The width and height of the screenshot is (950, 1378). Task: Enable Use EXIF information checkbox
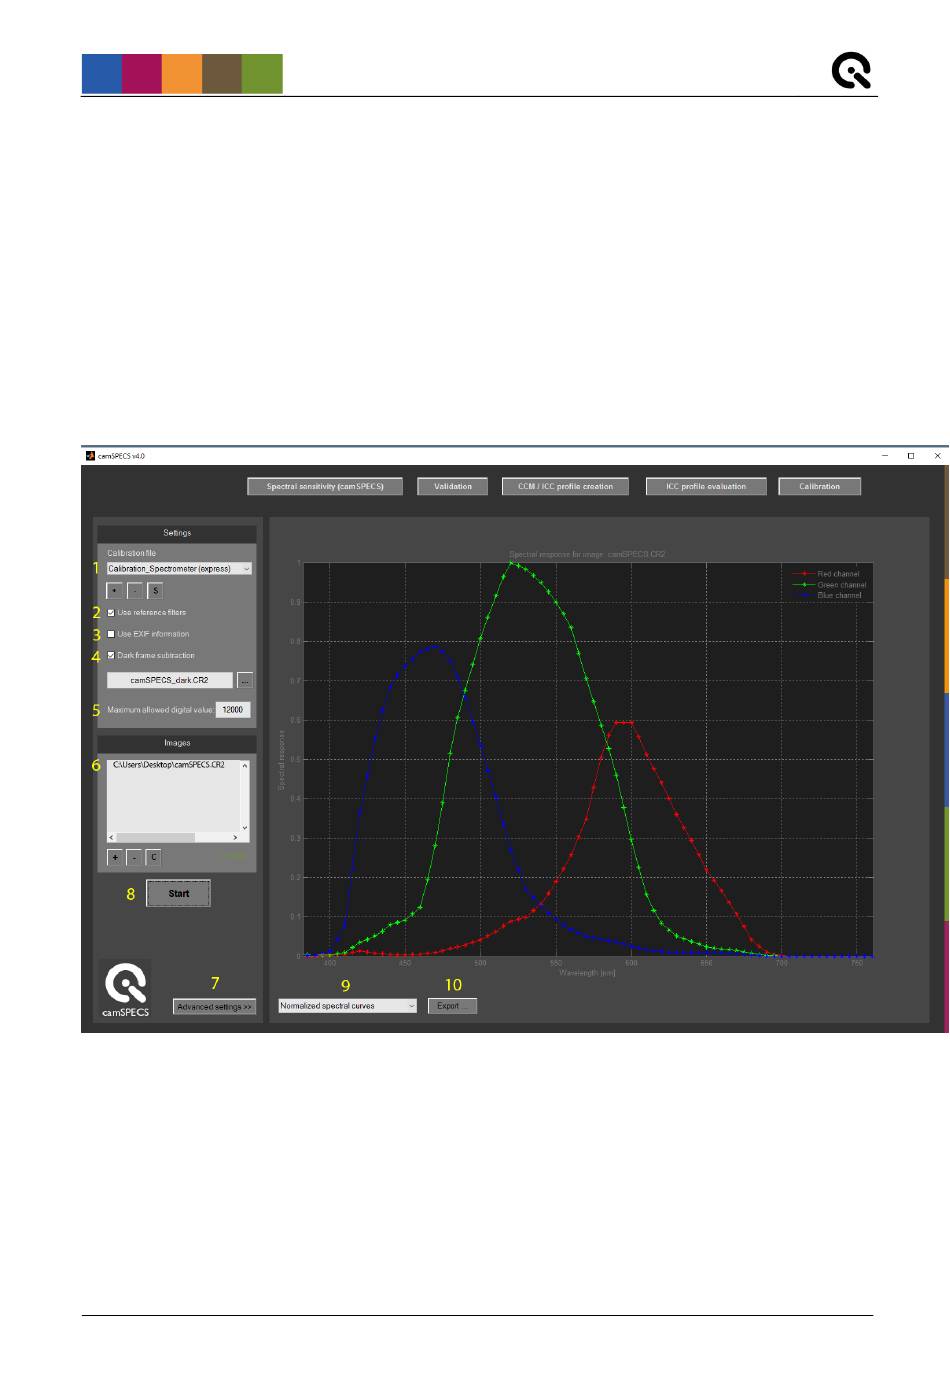point(111,634)
